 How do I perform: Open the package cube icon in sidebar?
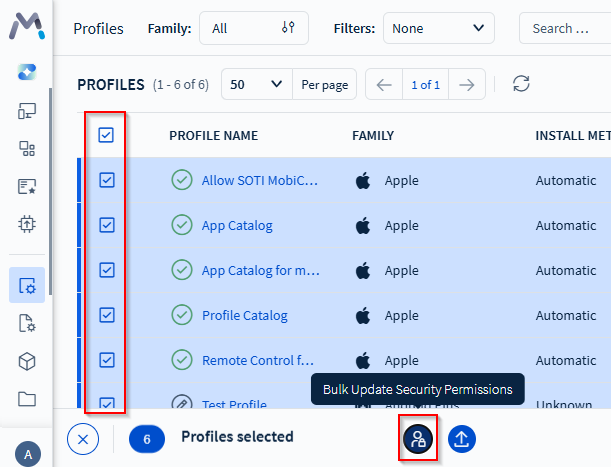point(27,360)
